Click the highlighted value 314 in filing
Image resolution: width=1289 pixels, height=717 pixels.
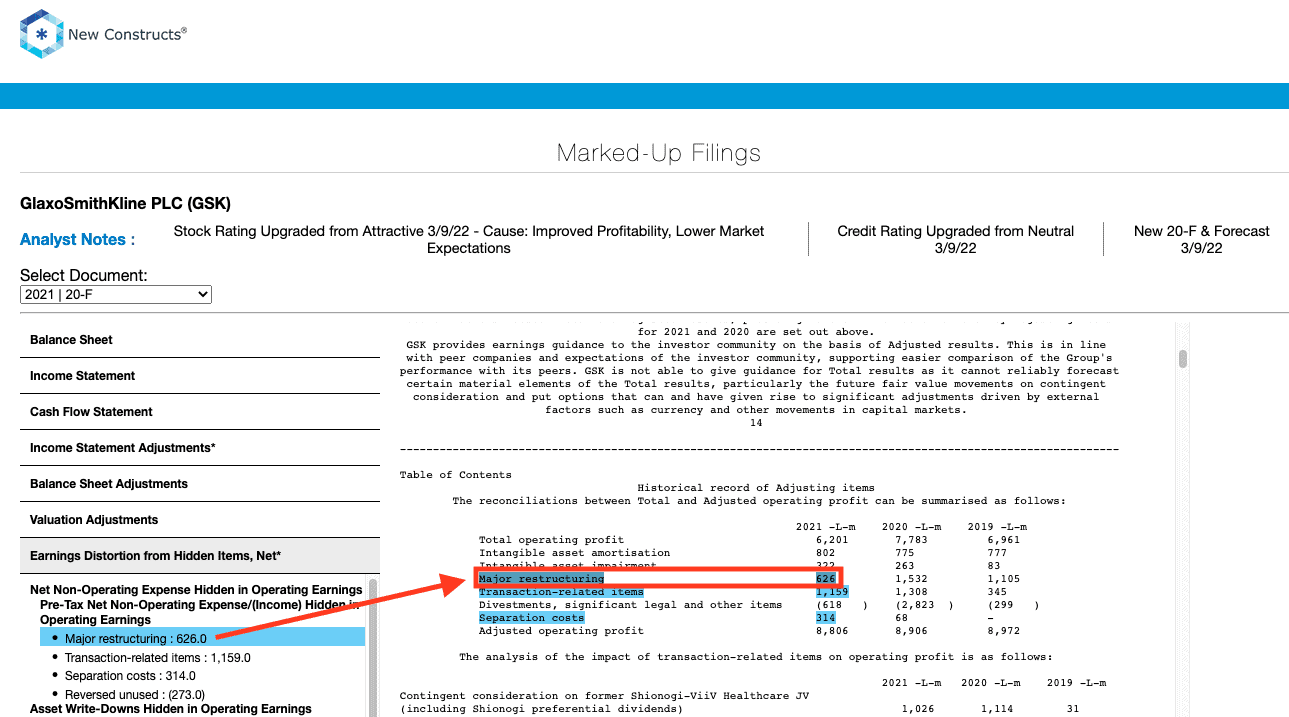(x=825, y=618)
